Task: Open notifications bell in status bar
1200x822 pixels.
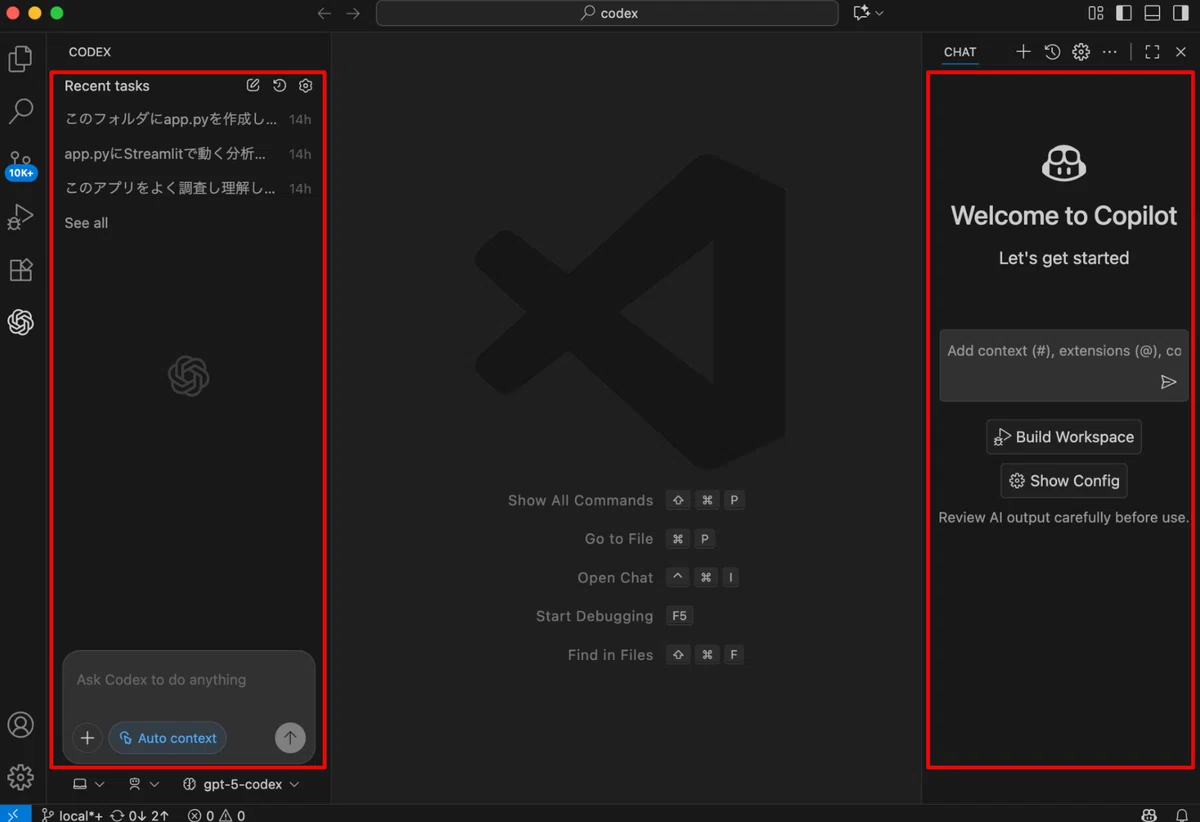Action: (1181, 815)
